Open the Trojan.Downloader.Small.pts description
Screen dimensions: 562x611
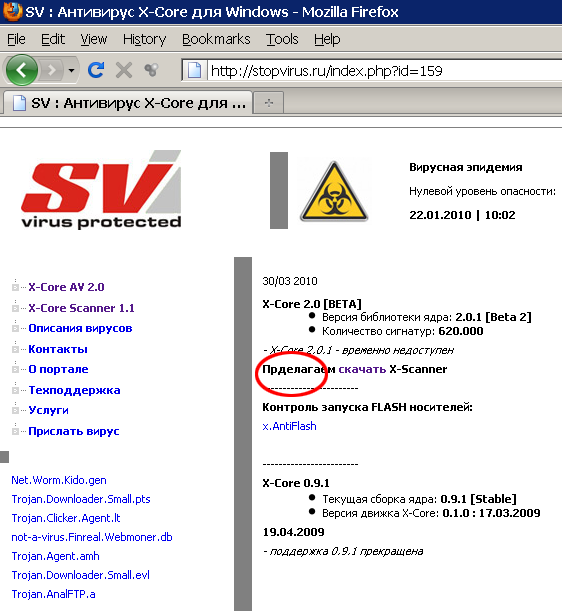pos(81,499)
